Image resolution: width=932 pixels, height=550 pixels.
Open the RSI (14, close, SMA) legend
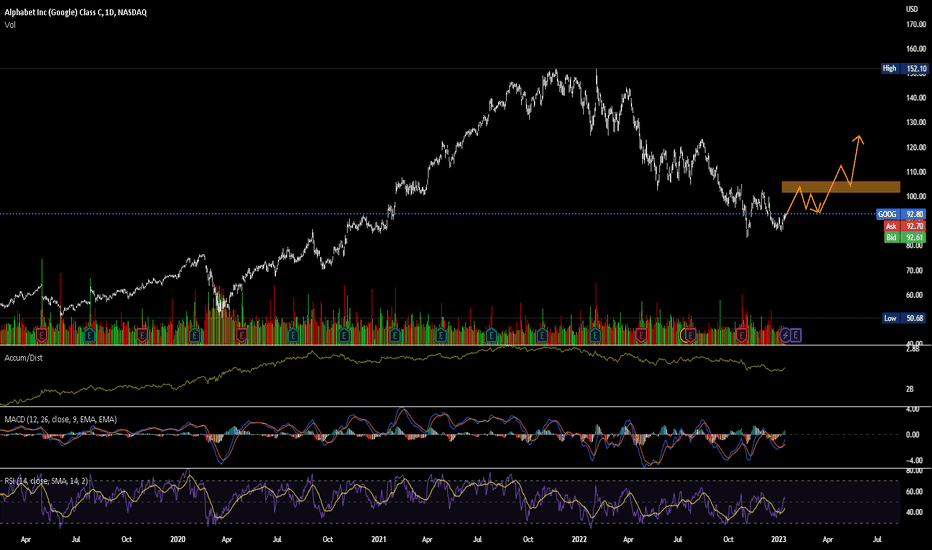[46, 480]
